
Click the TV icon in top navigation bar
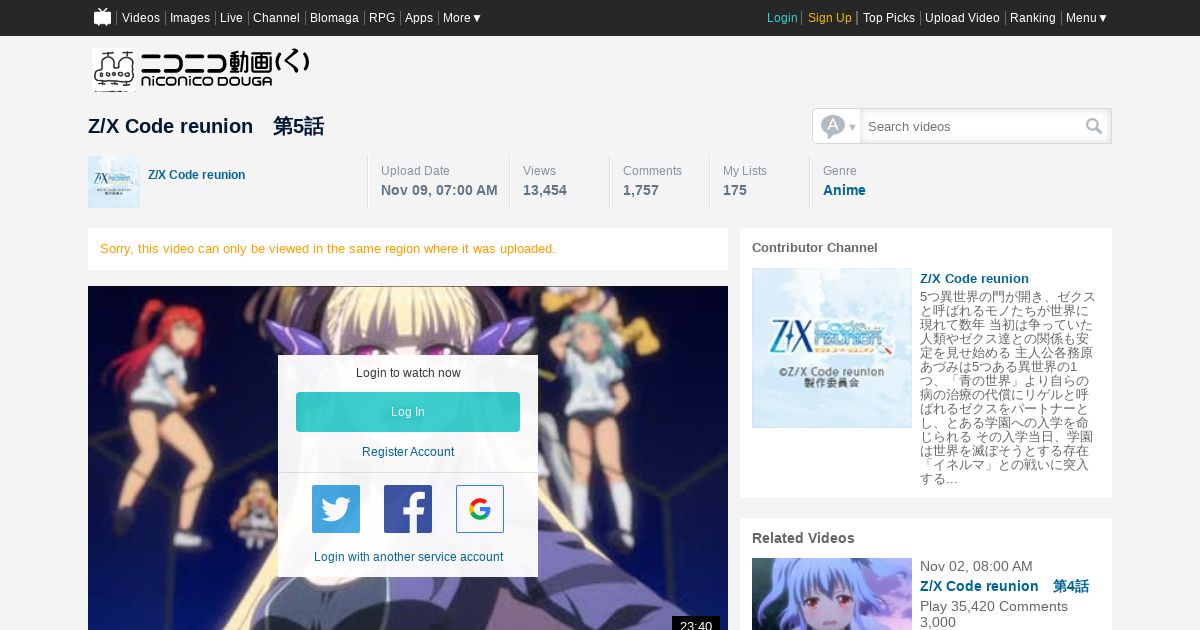pos(103,17)
